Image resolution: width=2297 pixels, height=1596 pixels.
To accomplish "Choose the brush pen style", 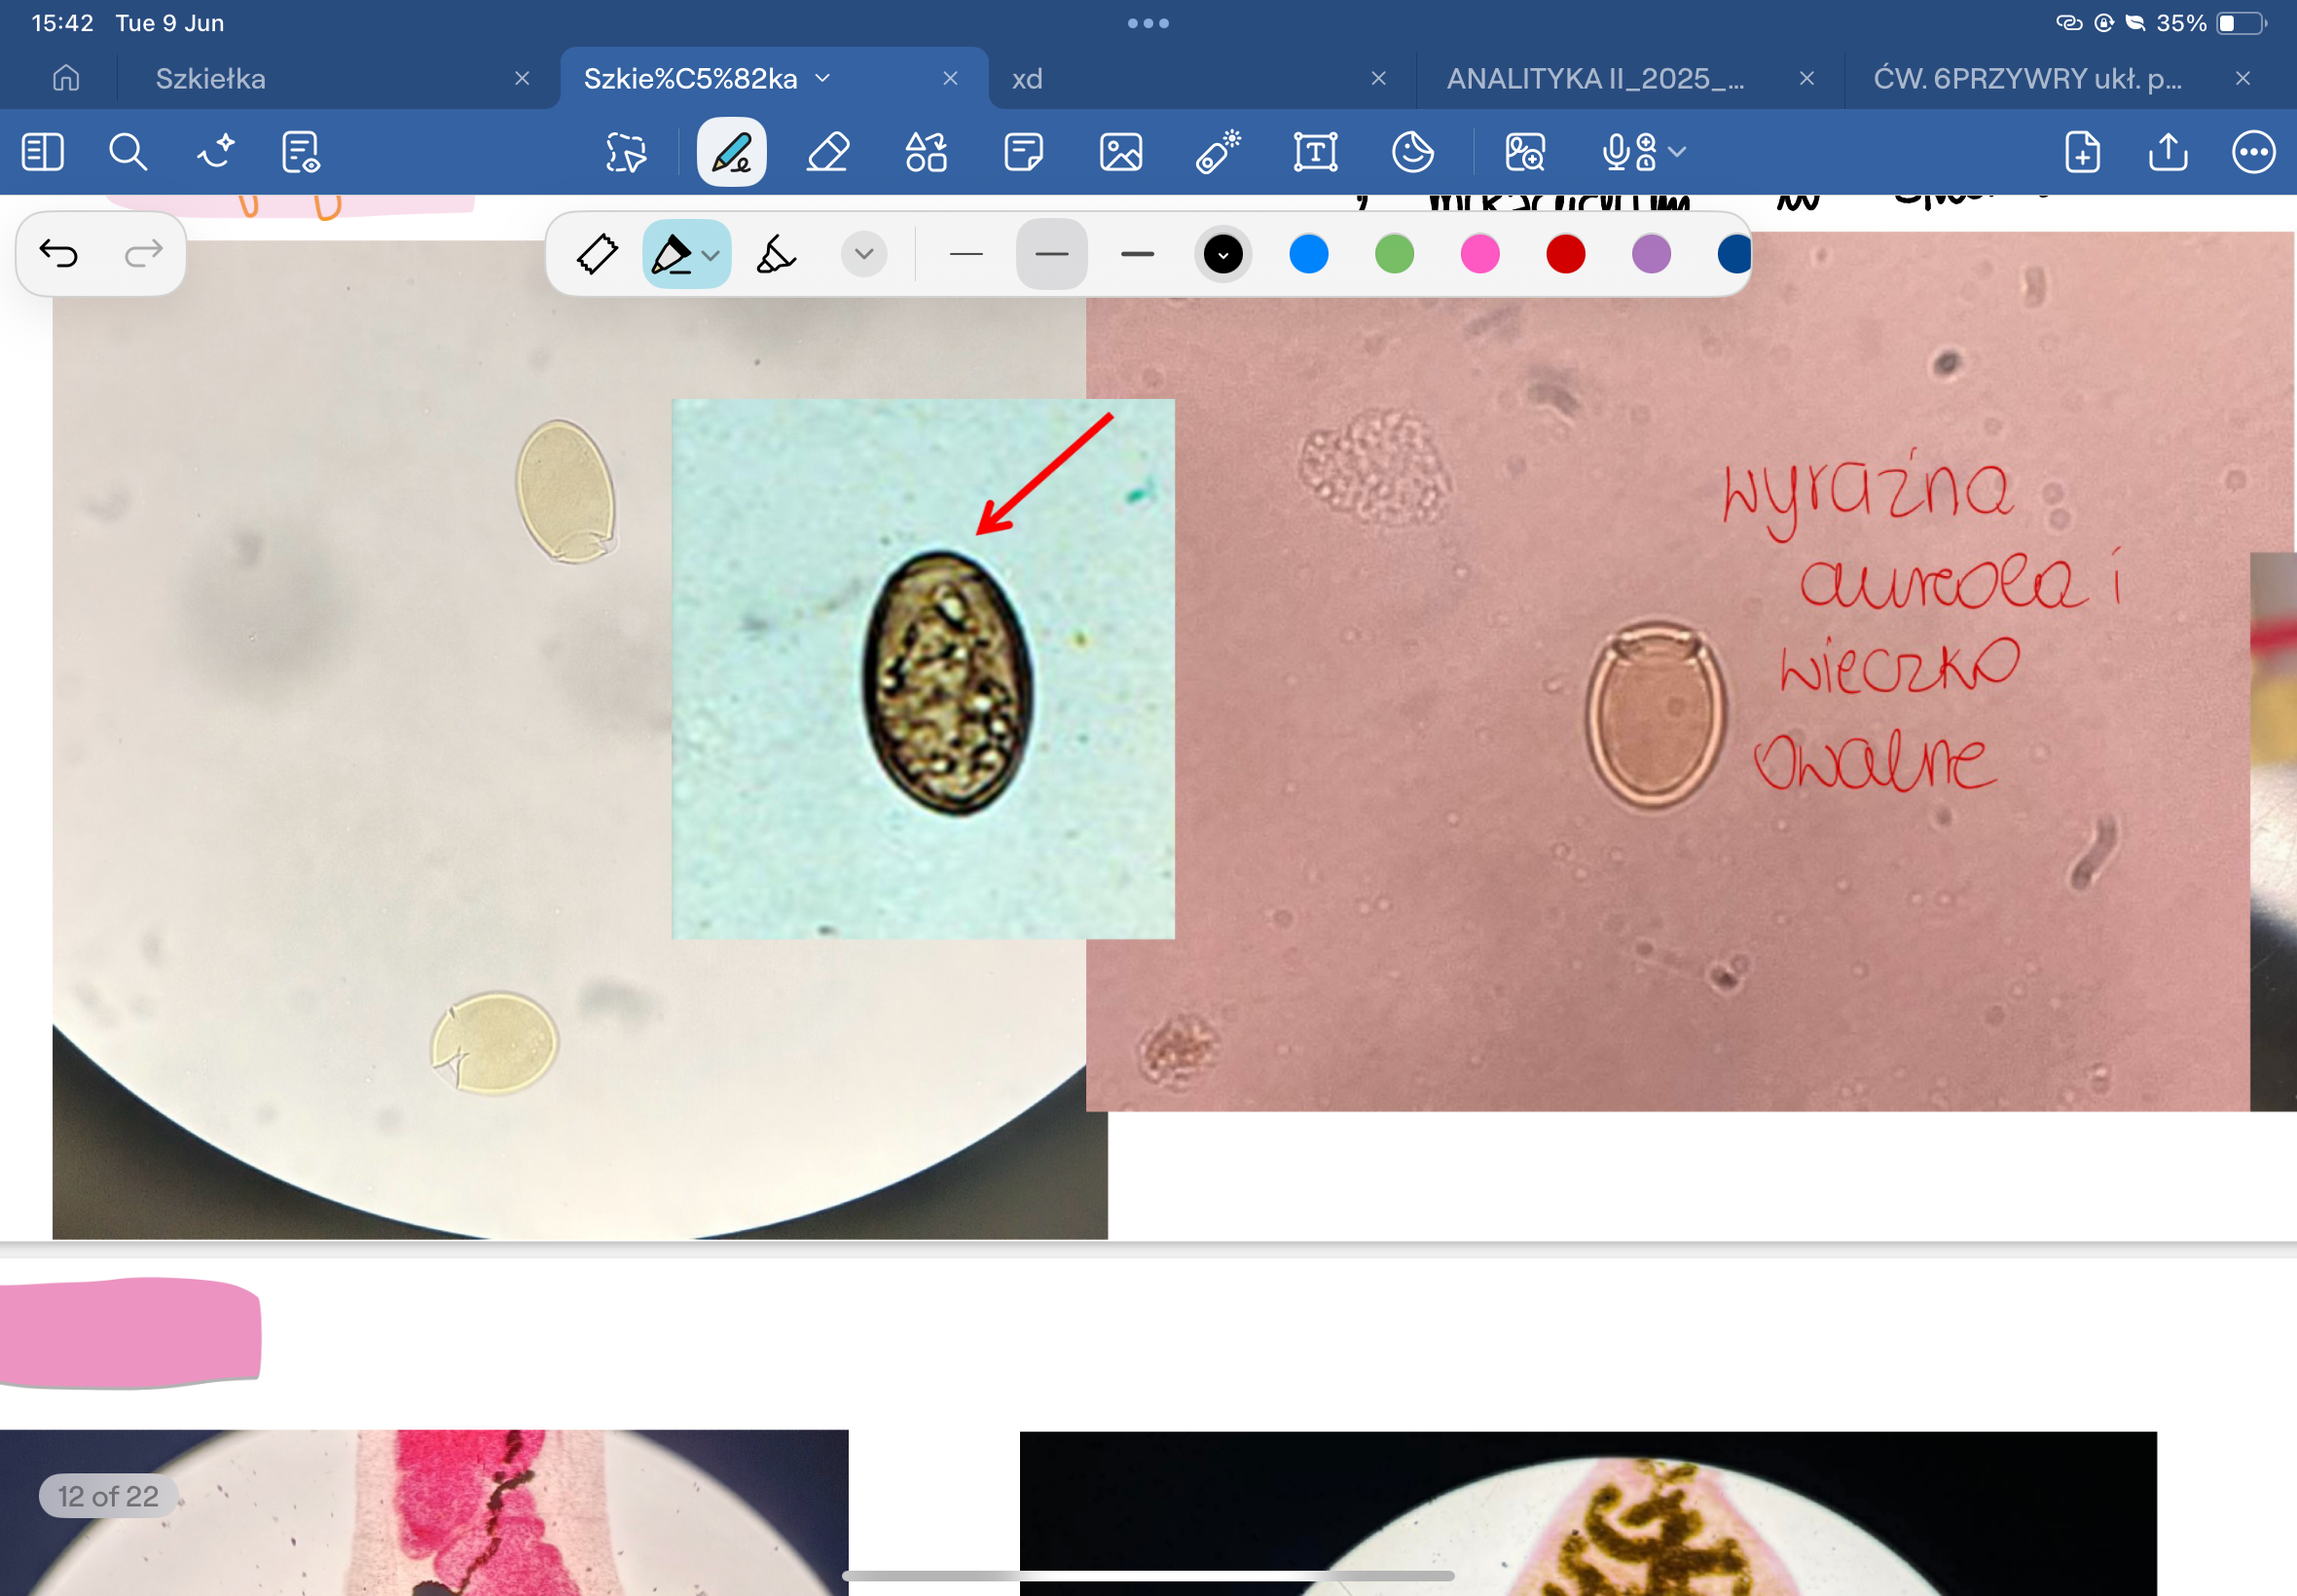I will pos(775,254).
